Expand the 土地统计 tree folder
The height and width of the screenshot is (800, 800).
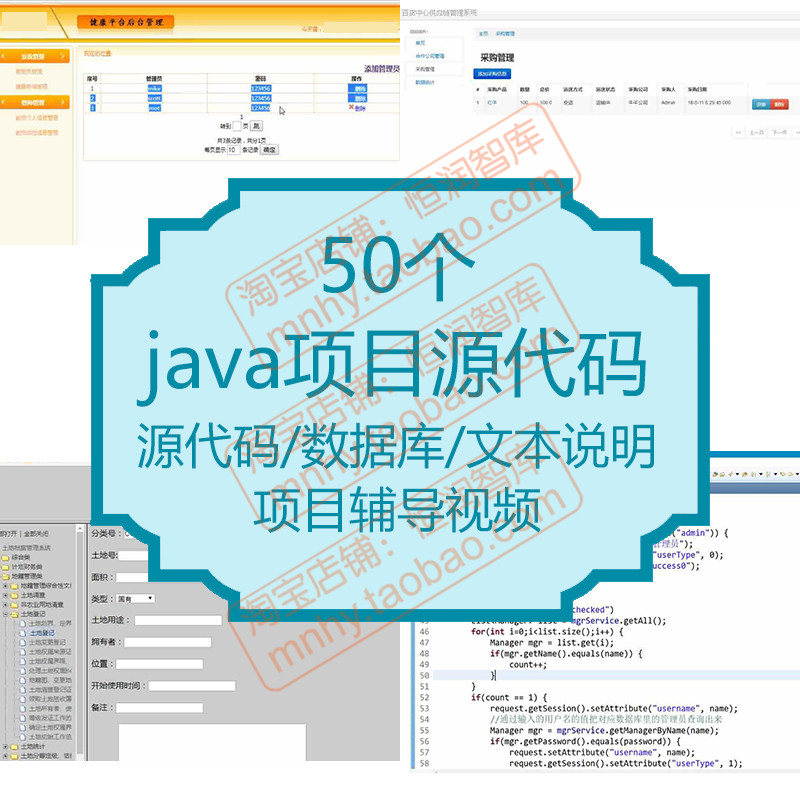coord(5,746)
